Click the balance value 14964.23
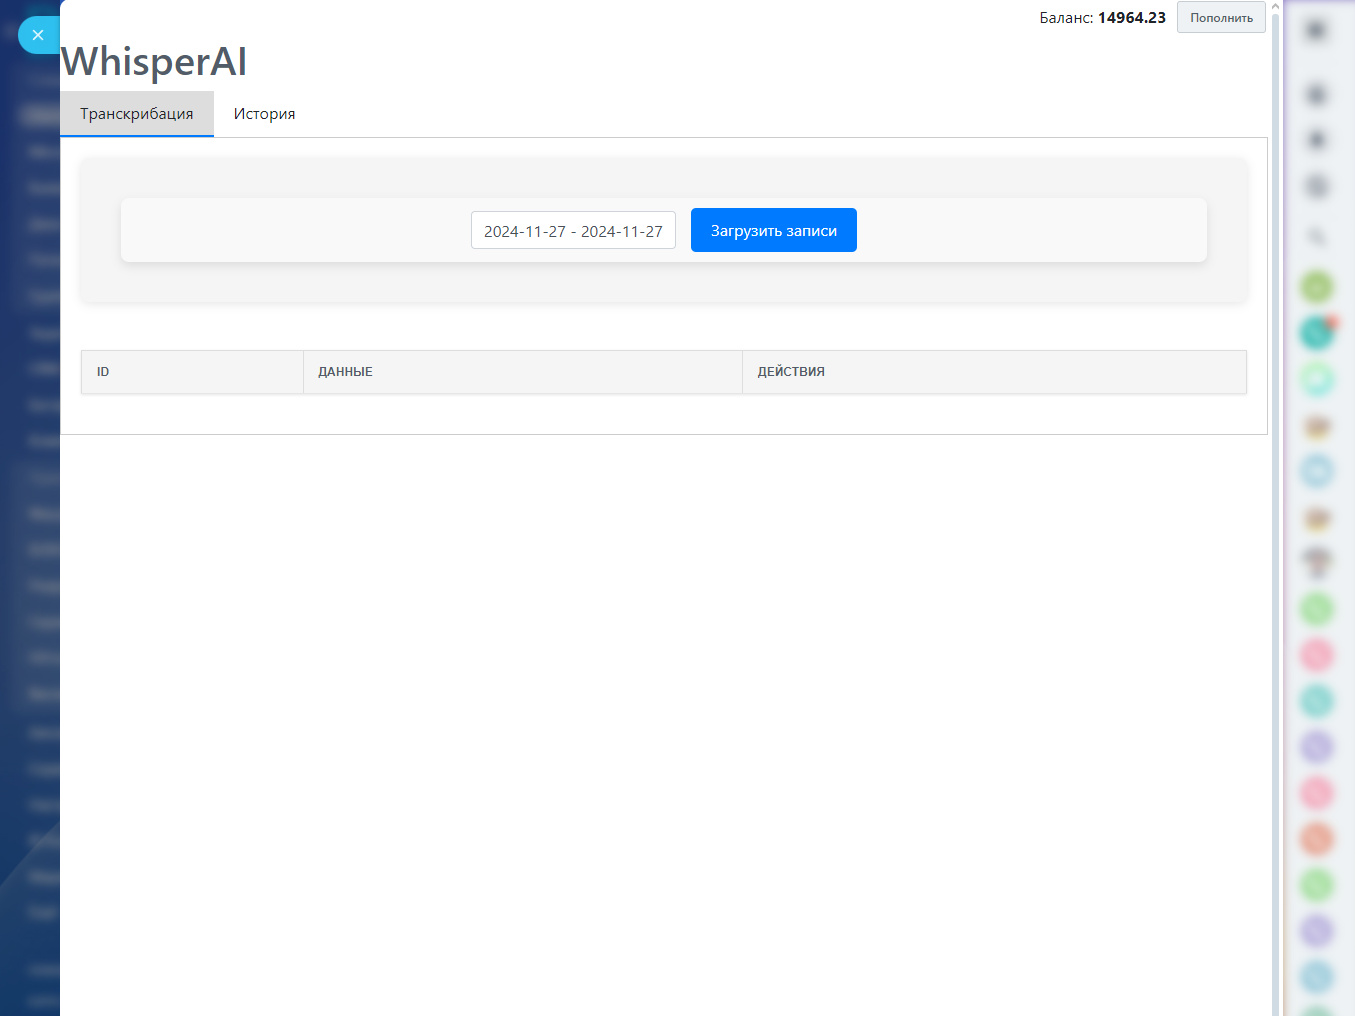Viewport: 1355px width, 1016px height. point(1132,18)
